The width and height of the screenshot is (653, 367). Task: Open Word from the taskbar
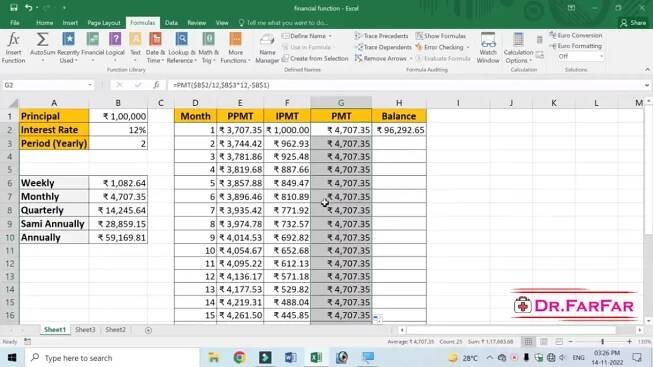coord(290,357)
